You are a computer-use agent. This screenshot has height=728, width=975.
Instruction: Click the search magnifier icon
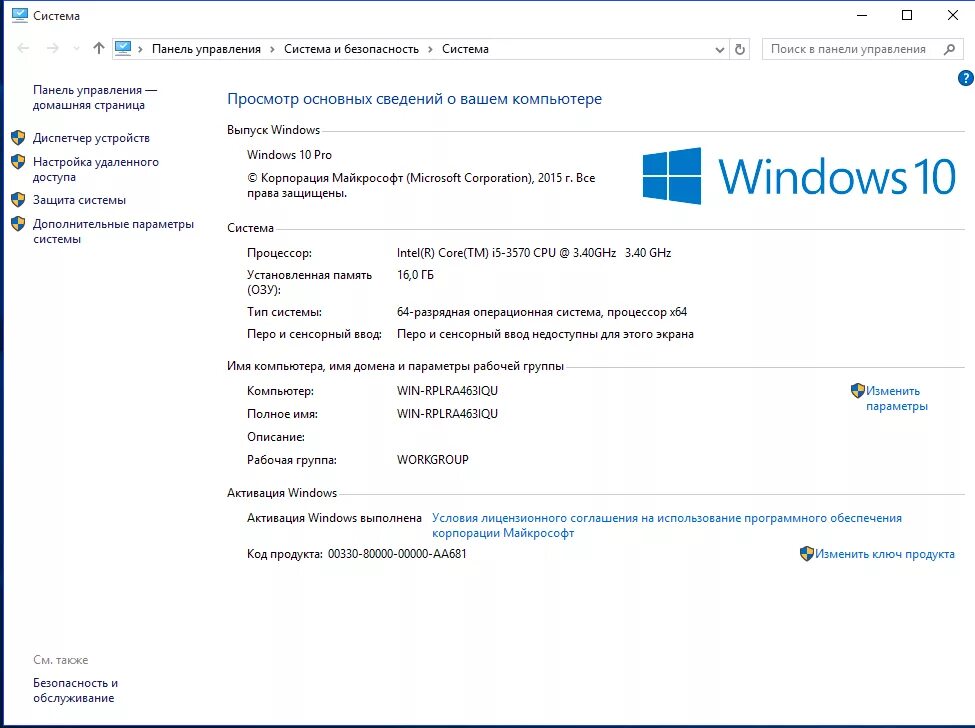pos(949,49)
